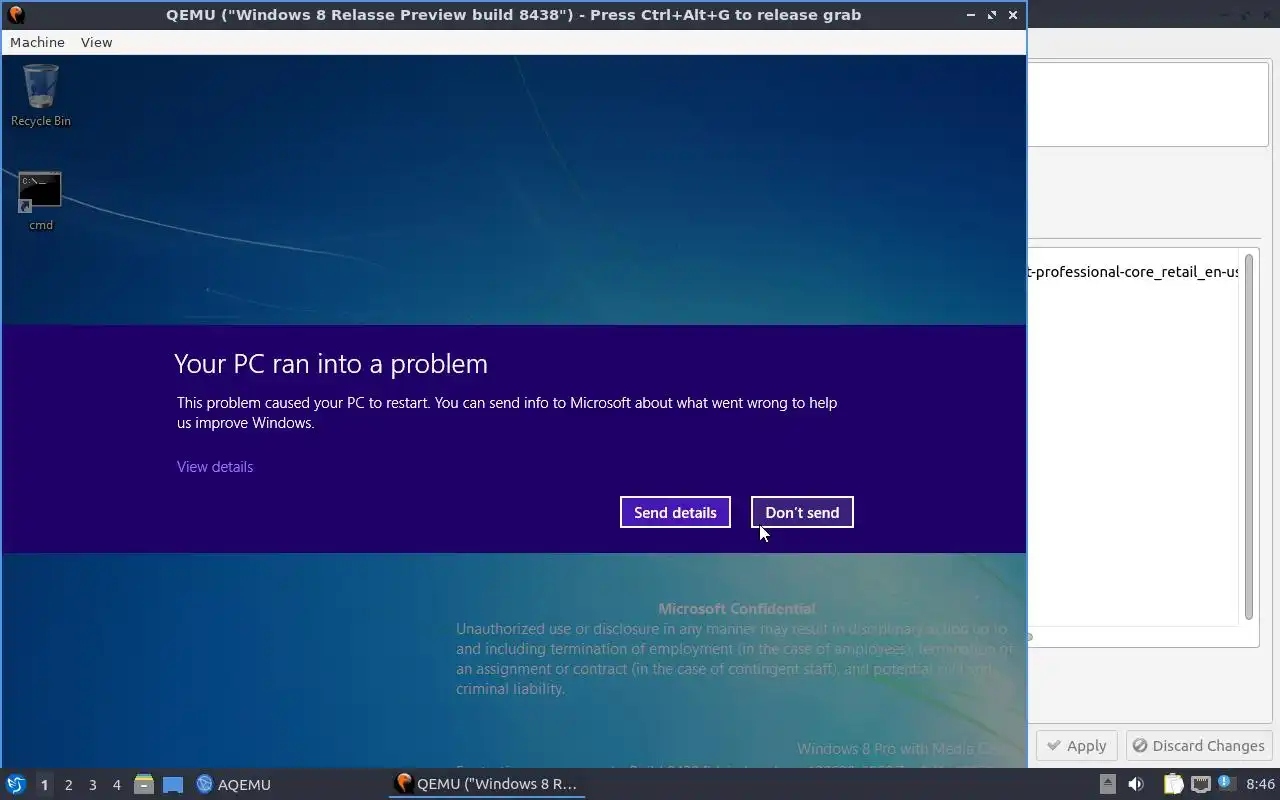Click the clipboard tray icon
Screen dimensions: 1280x800
click(1173, 784)
